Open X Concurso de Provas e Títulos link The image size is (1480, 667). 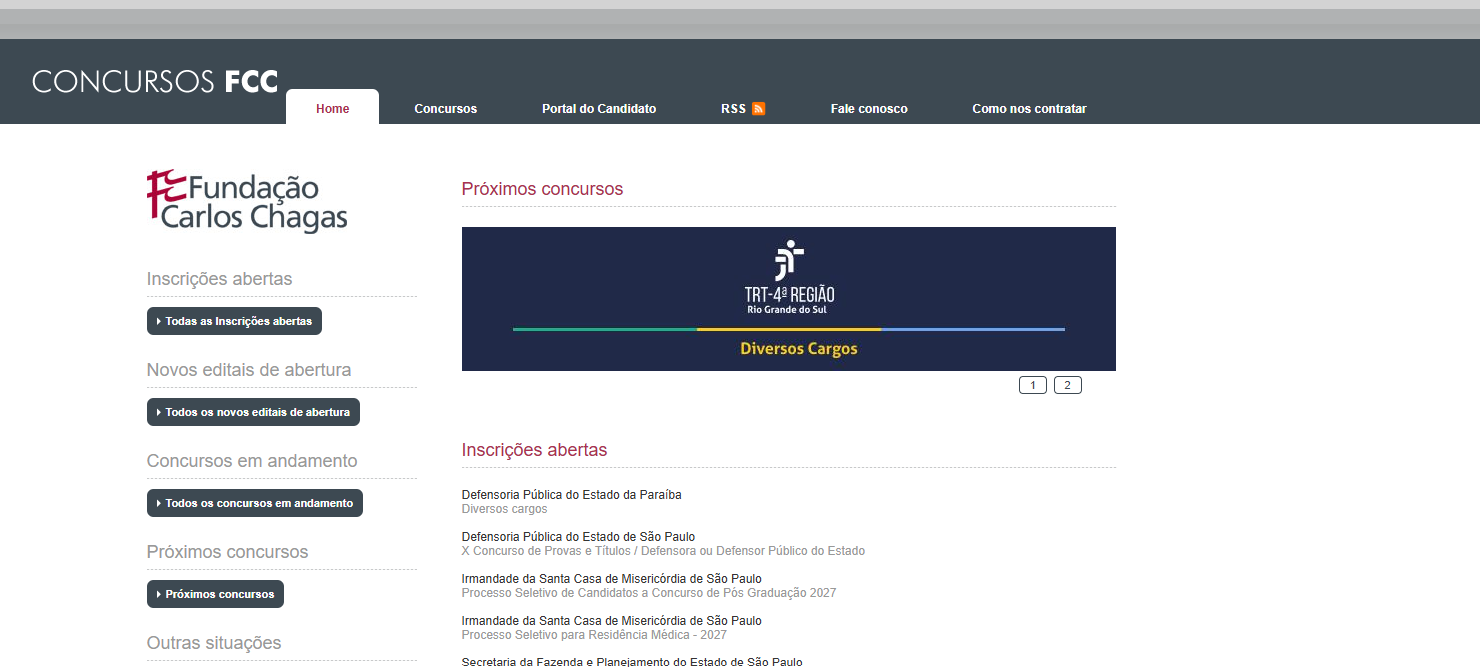(664, 551)
